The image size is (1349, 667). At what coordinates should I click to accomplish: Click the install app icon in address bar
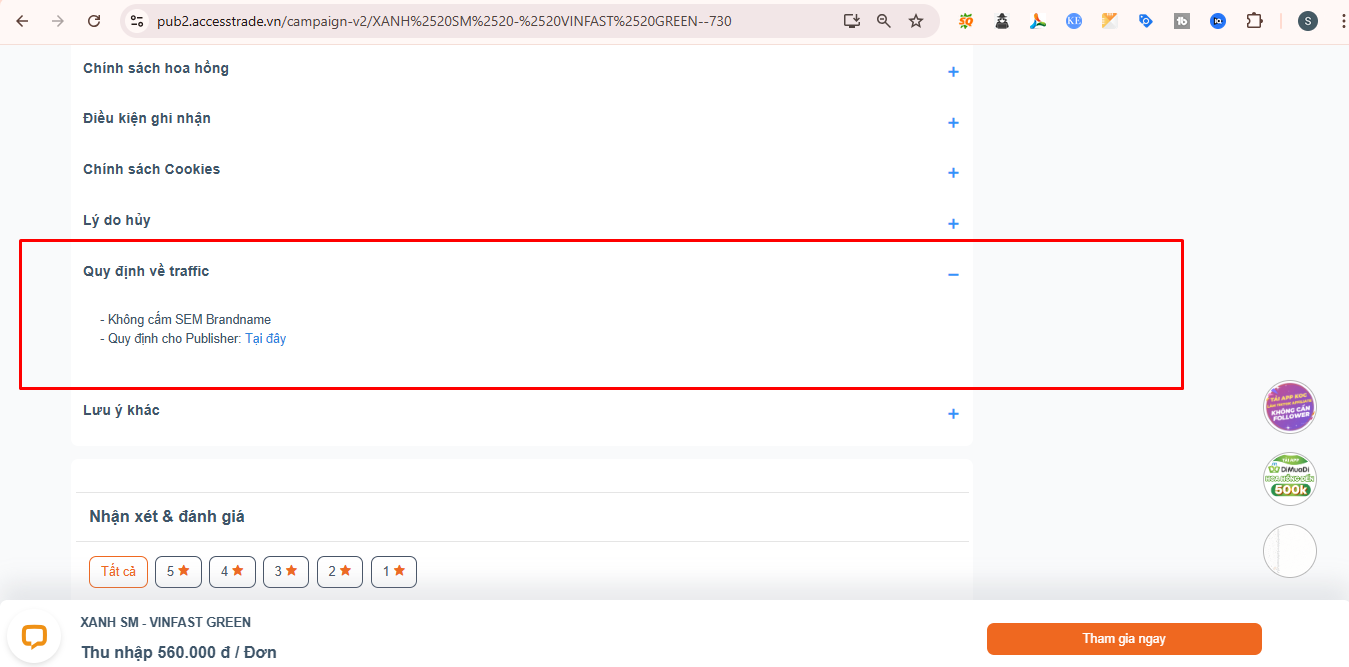tap(851, 21)
